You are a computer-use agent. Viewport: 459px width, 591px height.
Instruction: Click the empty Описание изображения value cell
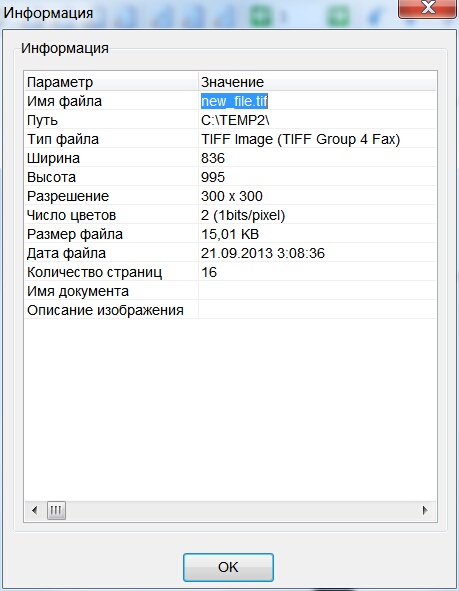(x=317, y=310)
